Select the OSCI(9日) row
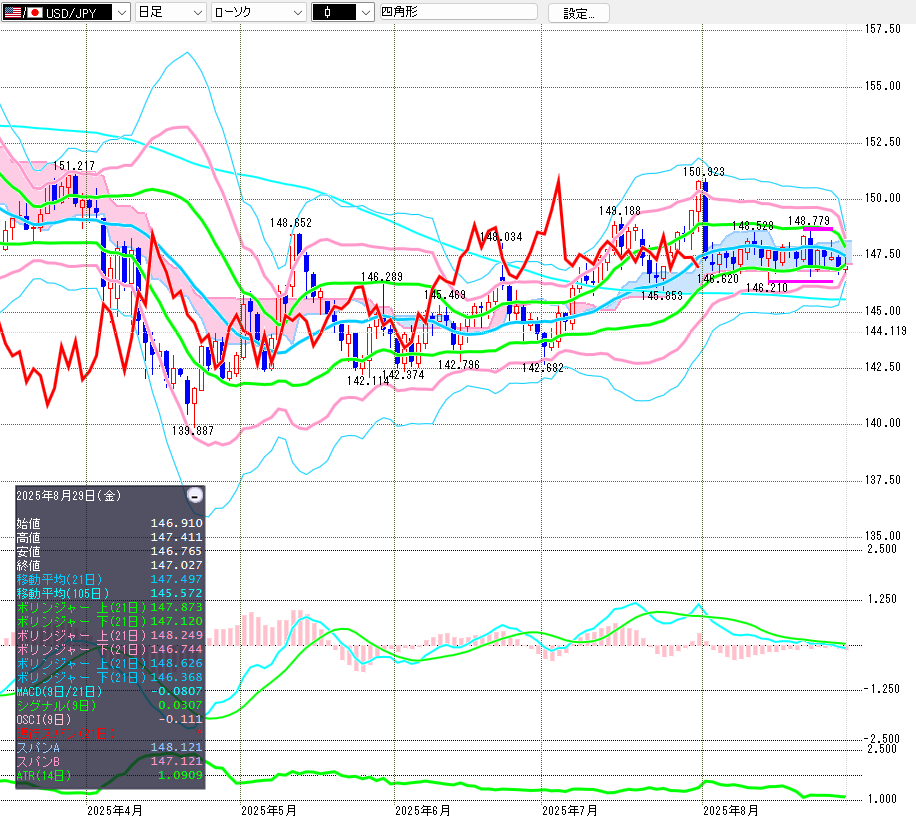This screenshot has width=916, height=820. click(110, 720)
